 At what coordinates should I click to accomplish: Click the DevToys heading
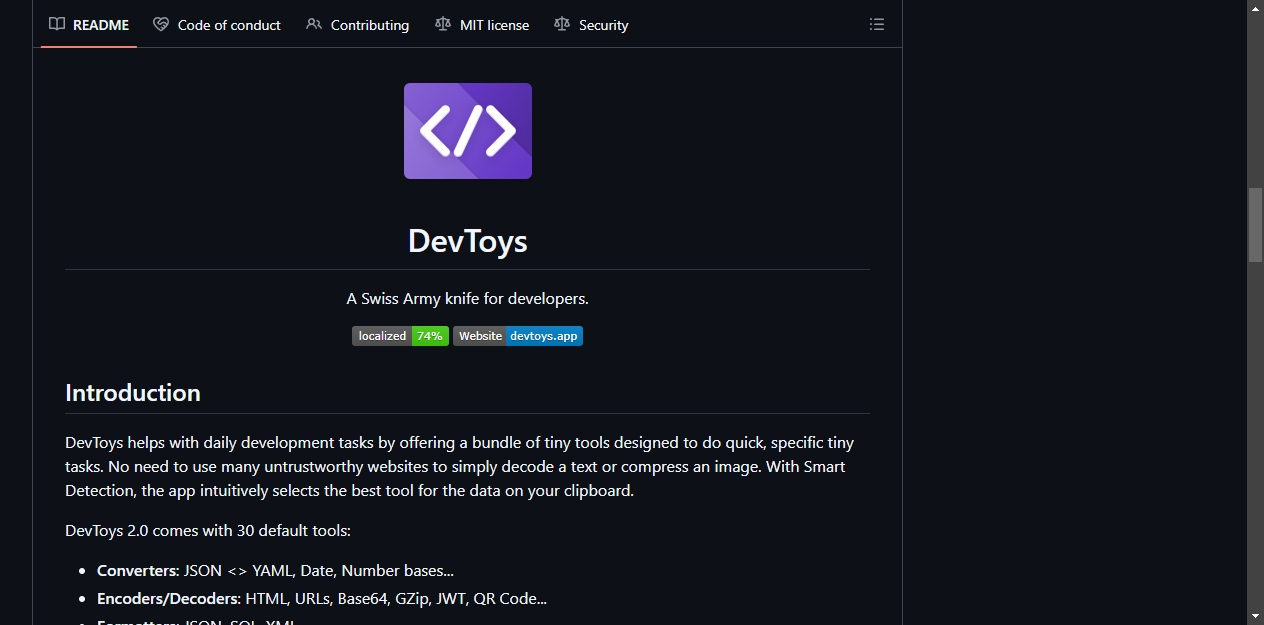468,241
